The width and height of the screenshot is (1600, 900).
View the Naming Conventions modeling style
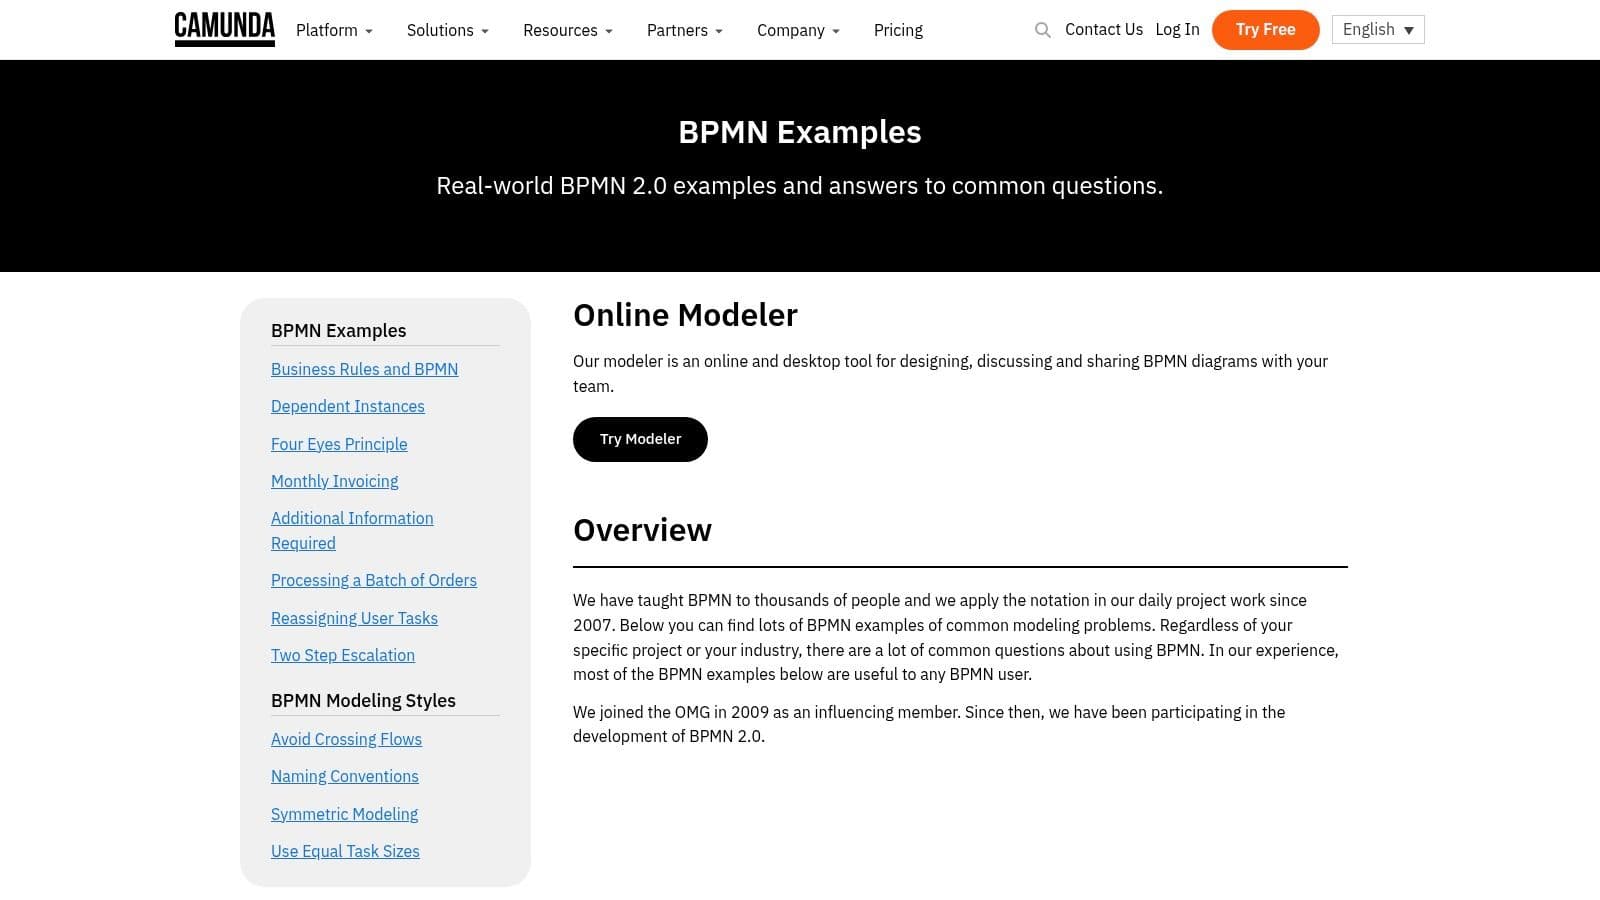click(344, 776)
